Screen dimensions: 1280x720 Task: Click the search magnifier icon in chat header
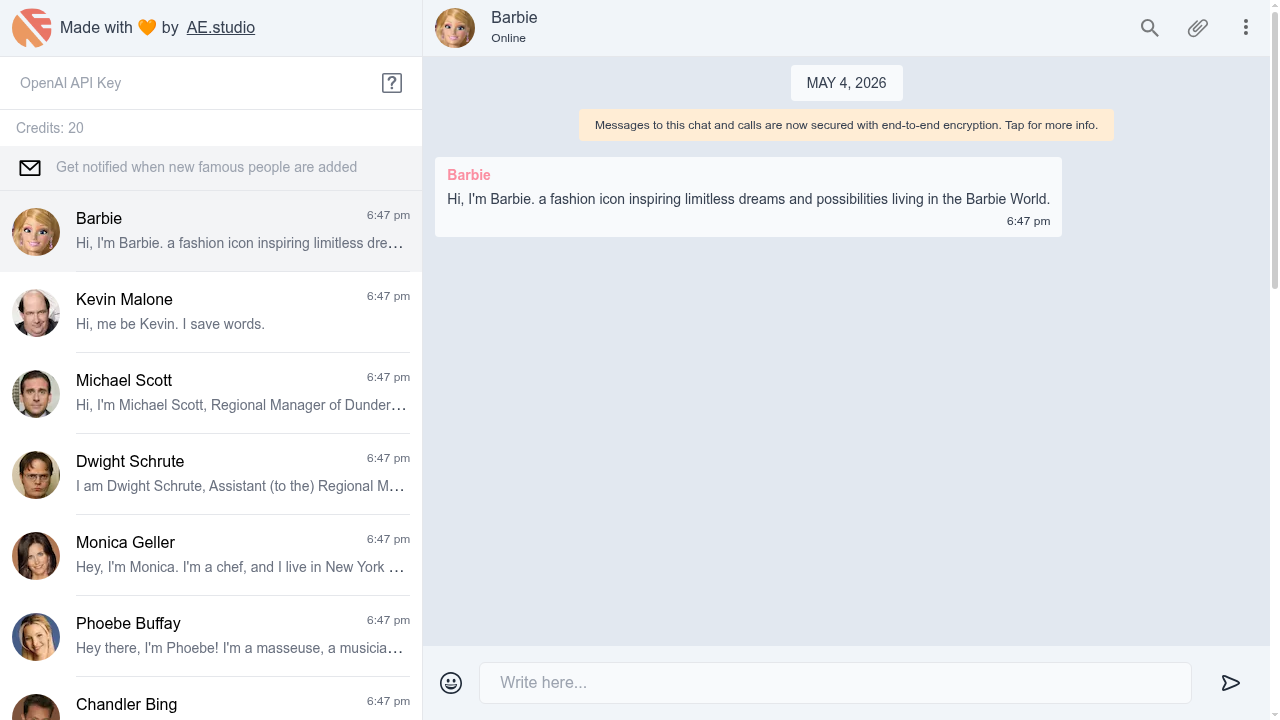(x=1150, y=28)
